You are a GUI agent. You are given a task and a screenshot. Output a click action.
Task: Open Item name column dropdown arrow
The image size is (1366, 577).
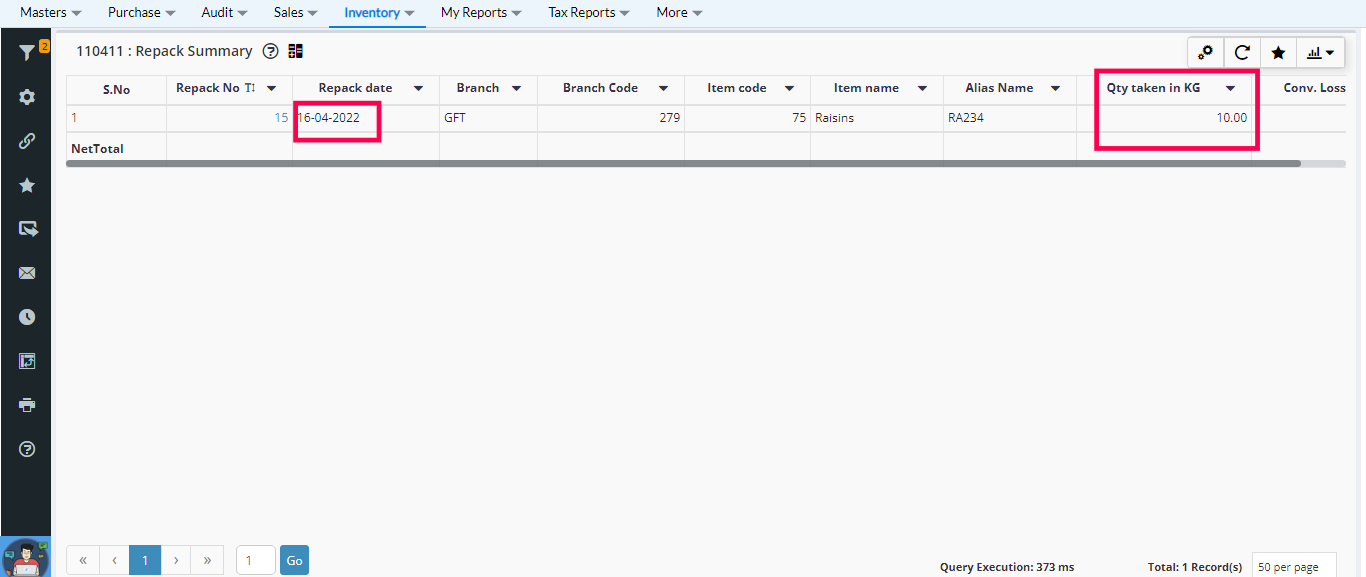tap(922, 89)
